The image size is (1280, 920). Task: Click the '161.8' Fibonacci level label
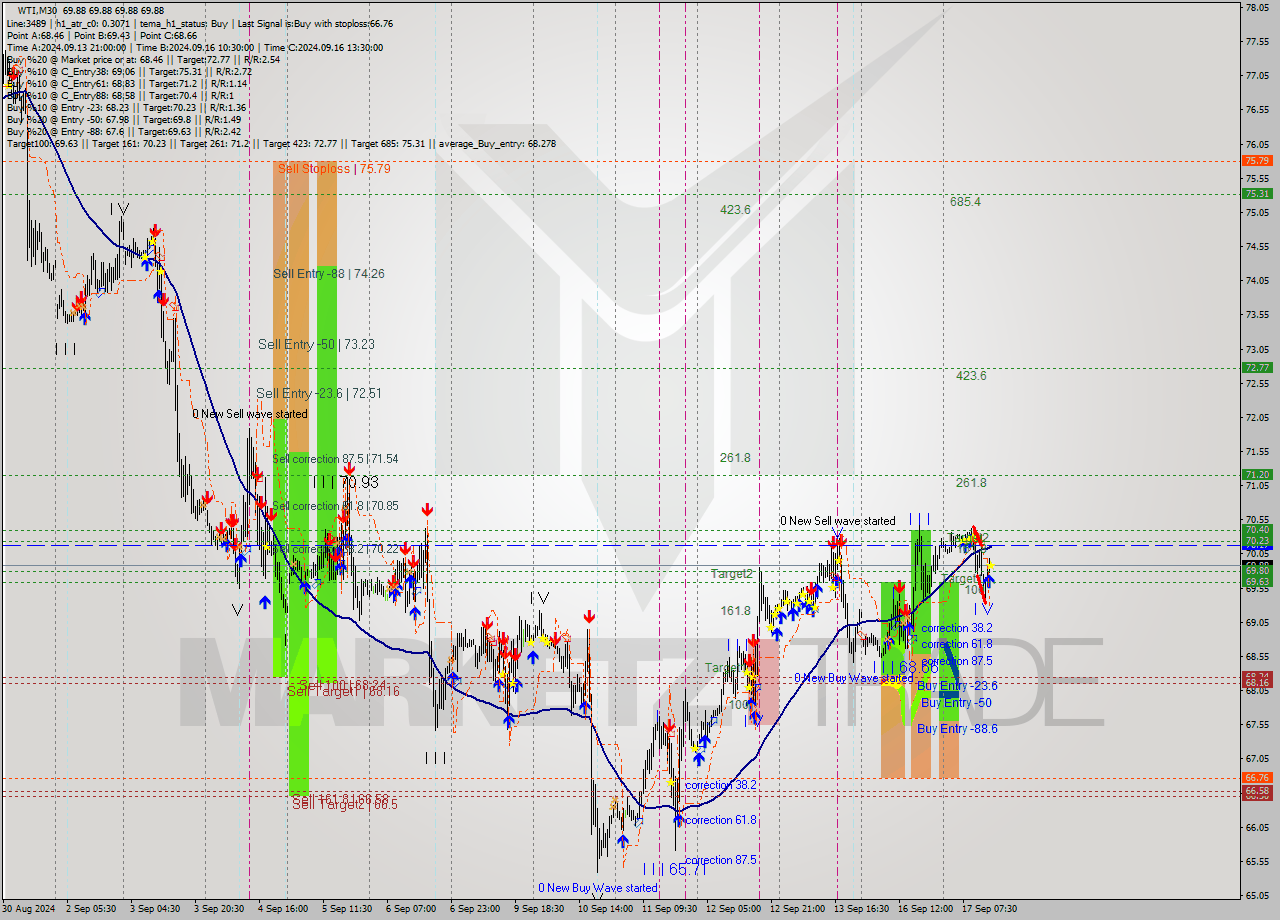(x=735, y=610)
